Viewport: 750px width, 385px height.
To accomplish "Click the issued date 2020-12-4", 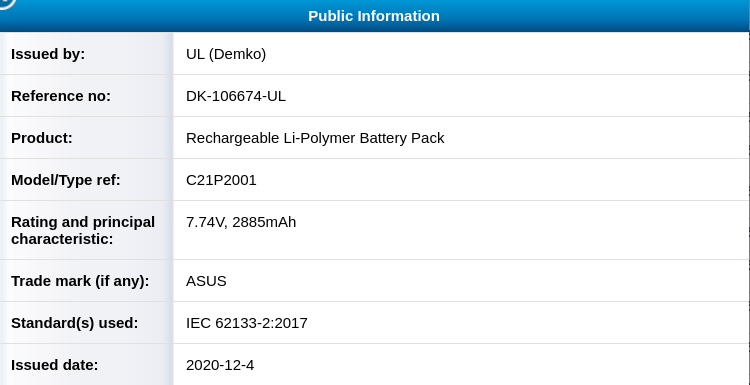I will click(220, 365).
